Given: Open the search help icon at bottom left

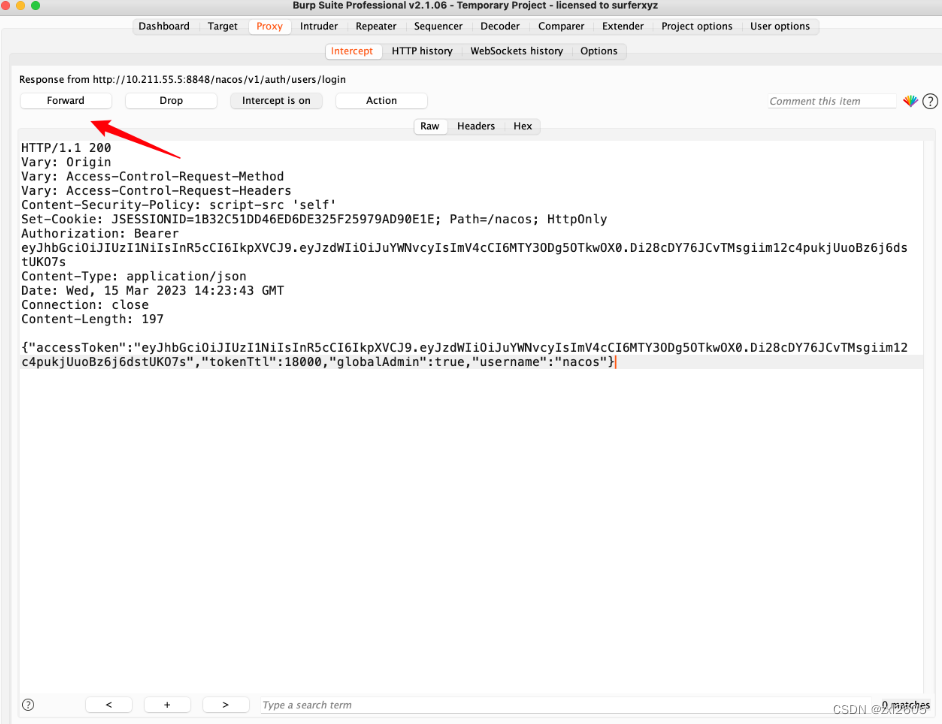Looking at the screenshot, I should (28, 705).
